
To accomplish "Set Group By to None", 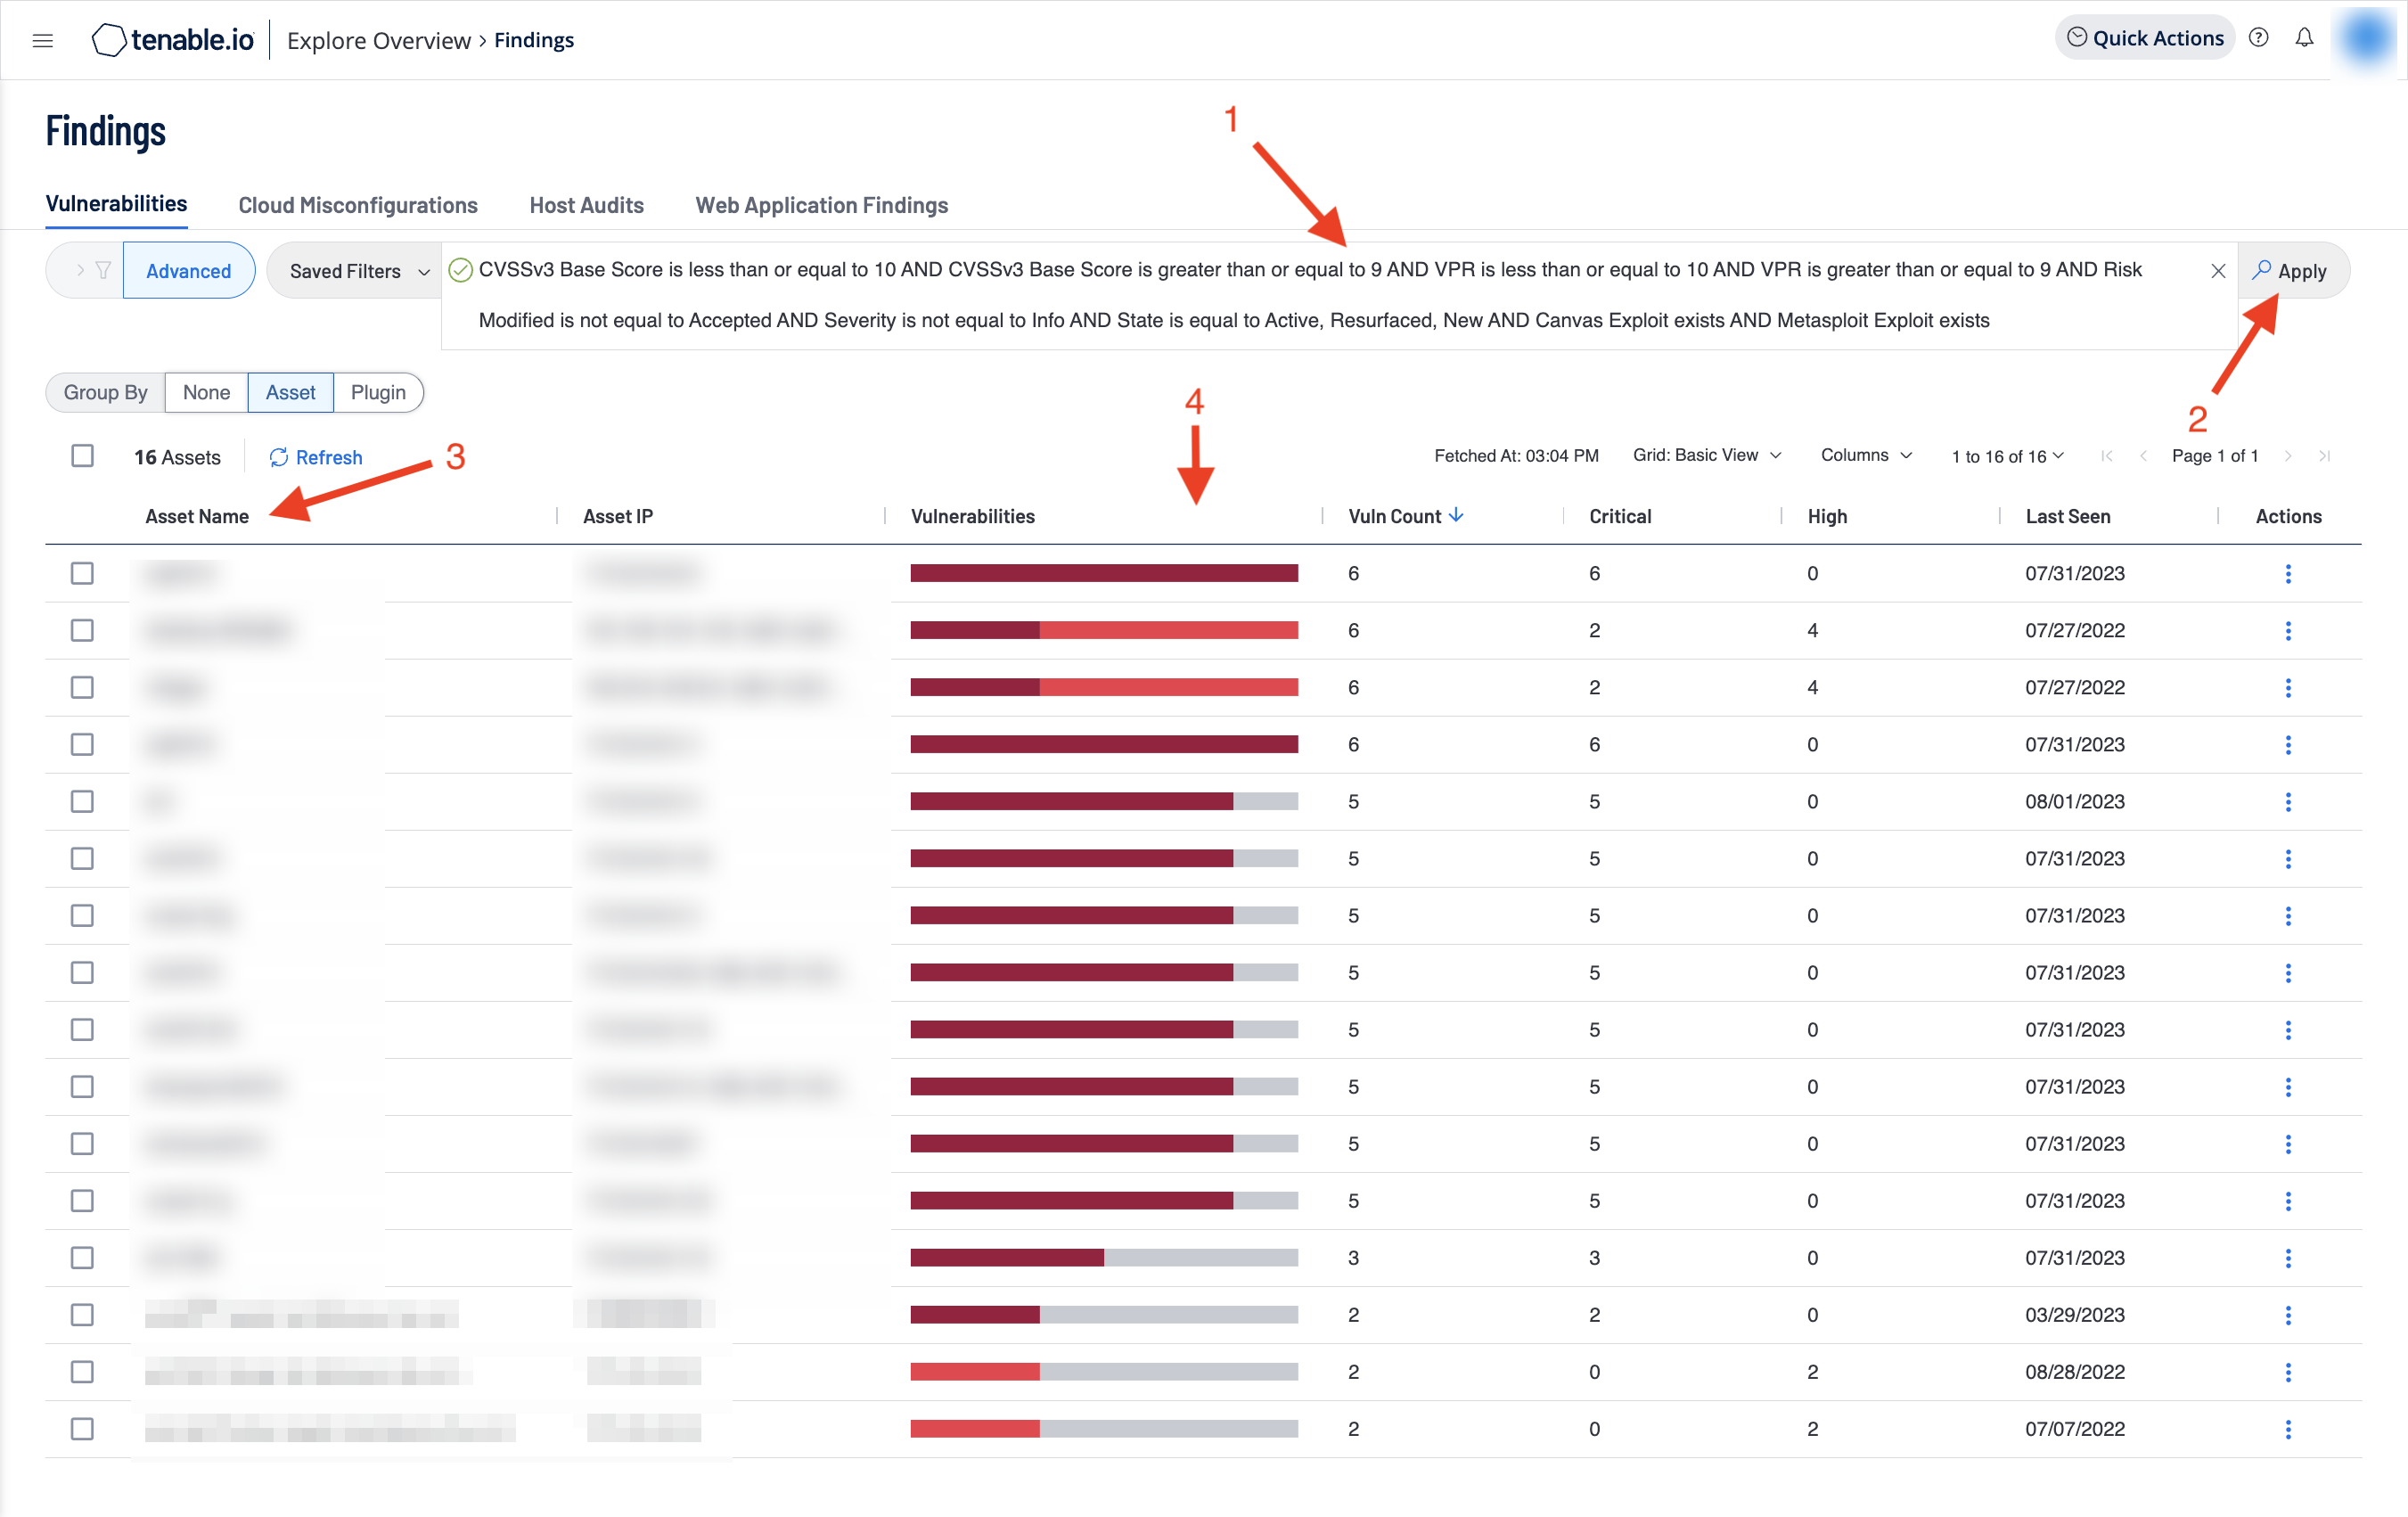I will [206, 392].
